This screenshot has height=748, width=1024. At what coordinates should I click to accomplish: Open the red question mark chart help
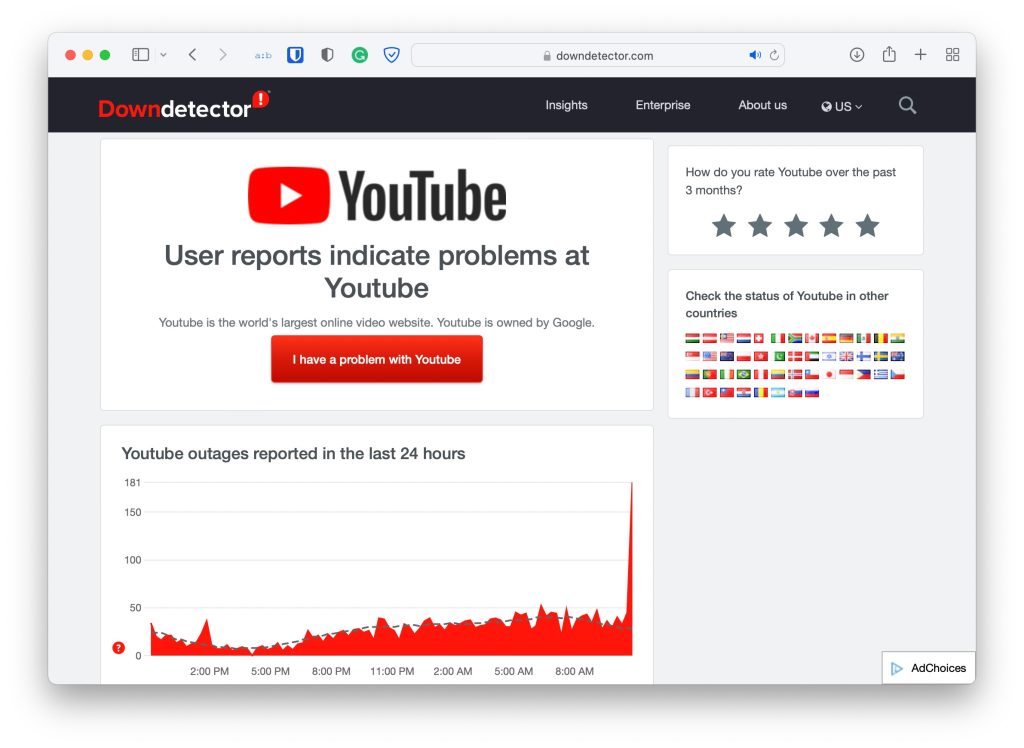pos(118,648)
